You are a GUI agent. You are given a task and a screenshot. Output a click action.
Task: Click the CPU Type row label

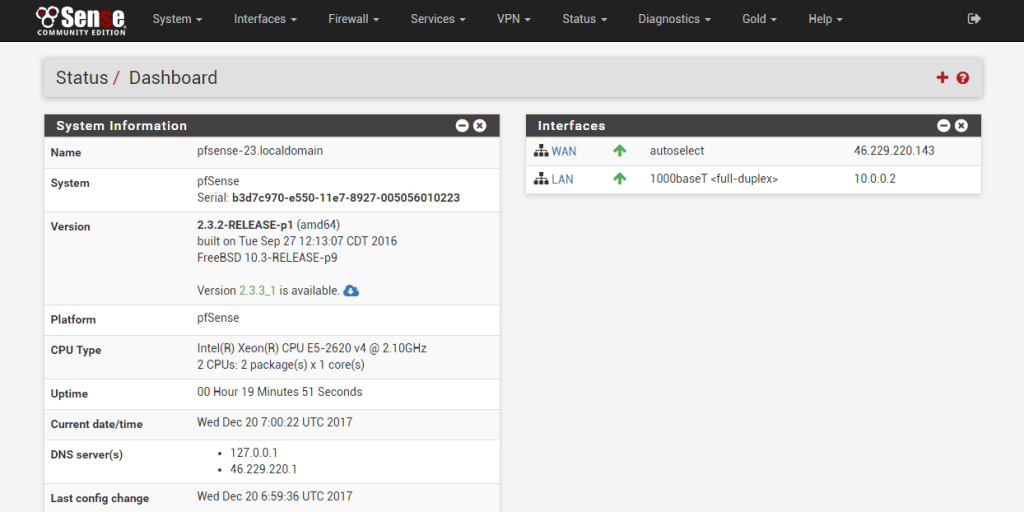point(76,350)
